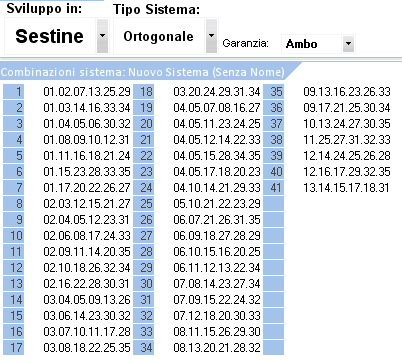Click the Ortogonale combo box field
This screenshot has height=362, width=402.
(x=166, y=36)
